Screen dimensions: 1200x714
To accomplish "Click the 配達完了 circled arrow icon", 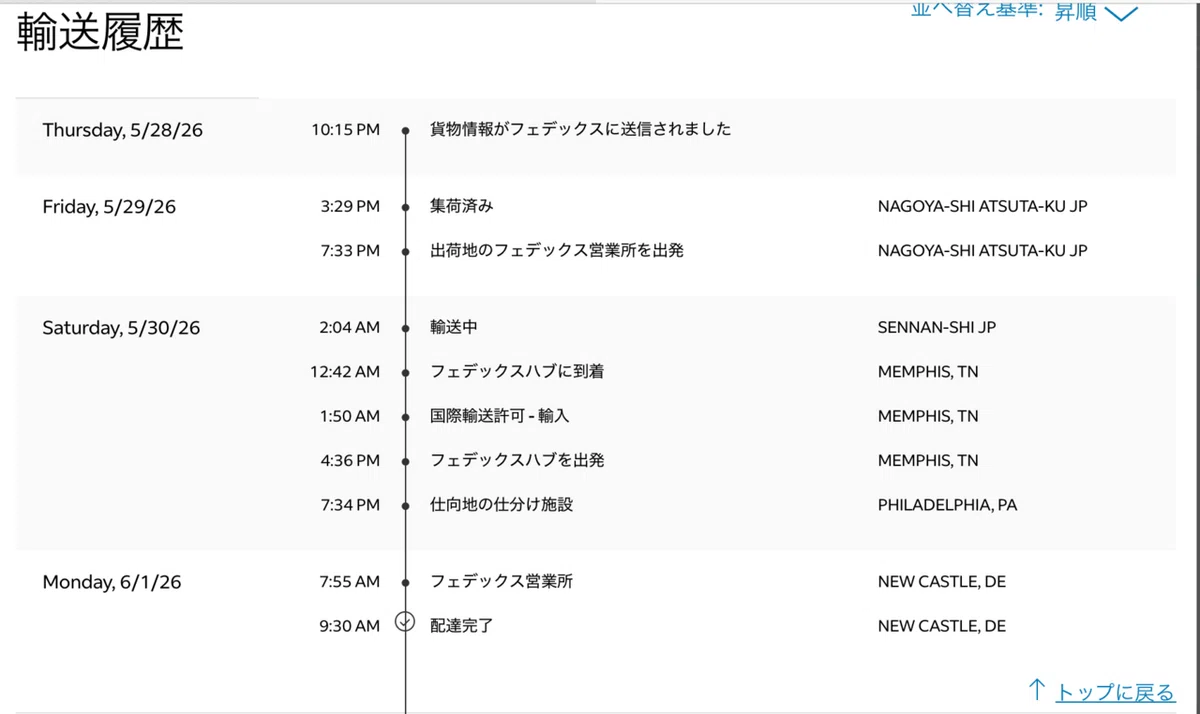I will point(405,621).
